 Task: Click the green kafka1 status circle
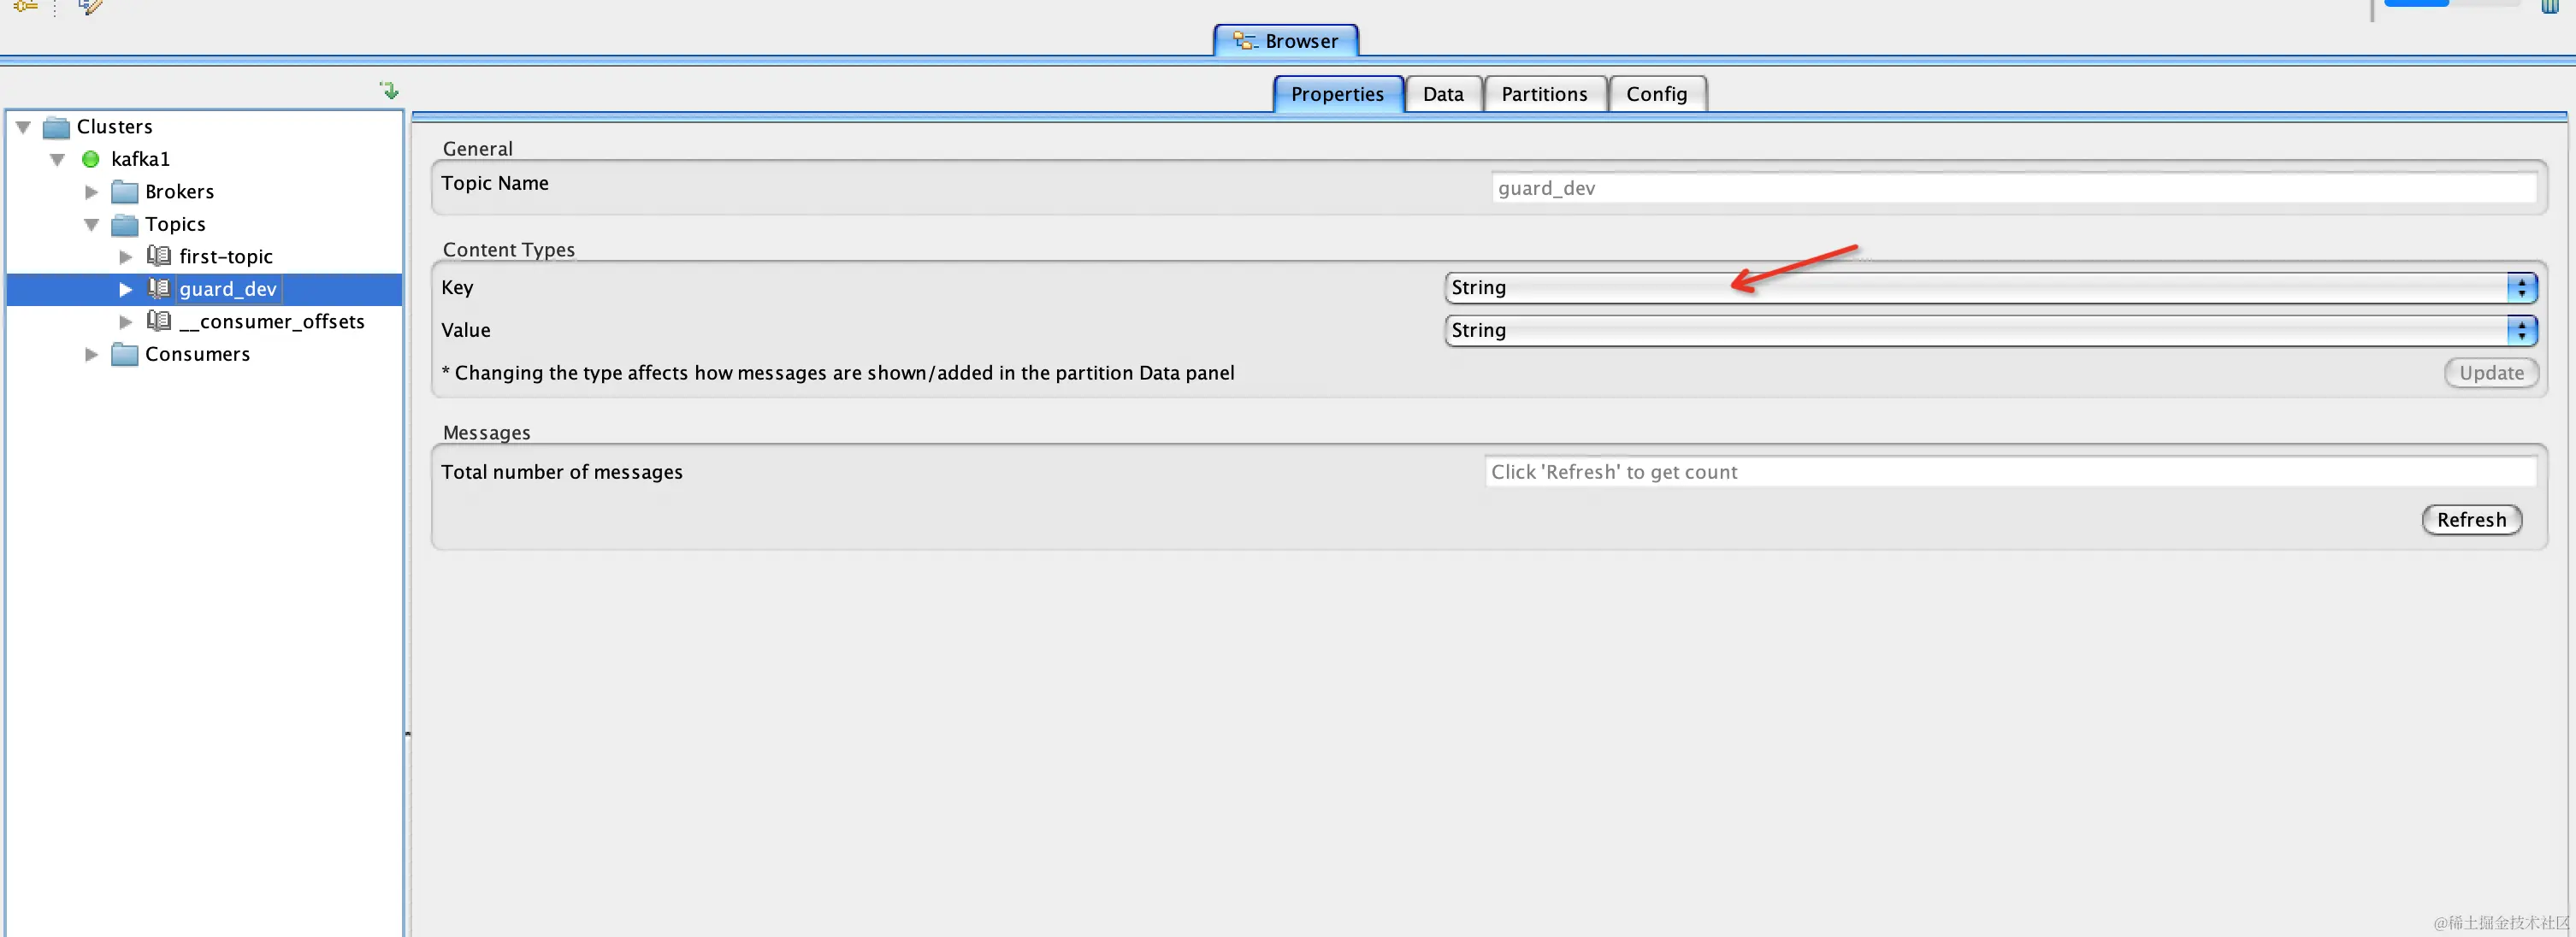[x=90, y=159]
